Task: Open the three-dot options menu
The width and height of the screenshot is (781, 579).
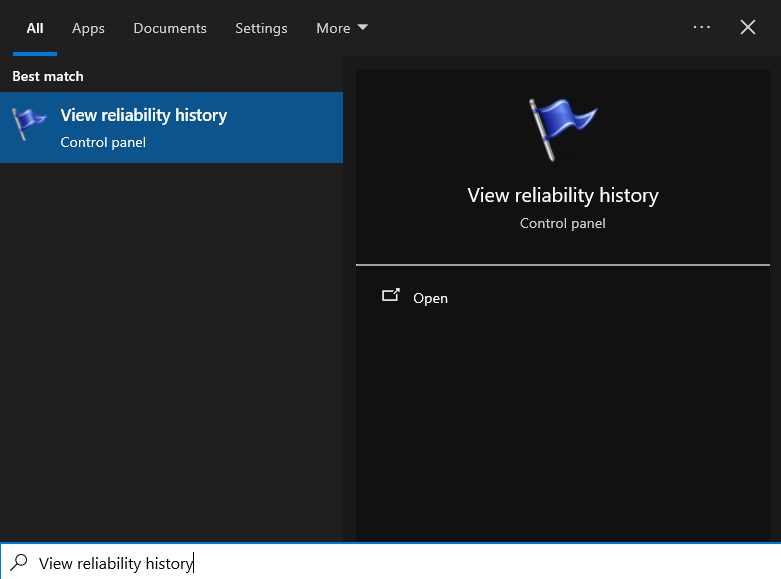Action: tap(701, 27)
